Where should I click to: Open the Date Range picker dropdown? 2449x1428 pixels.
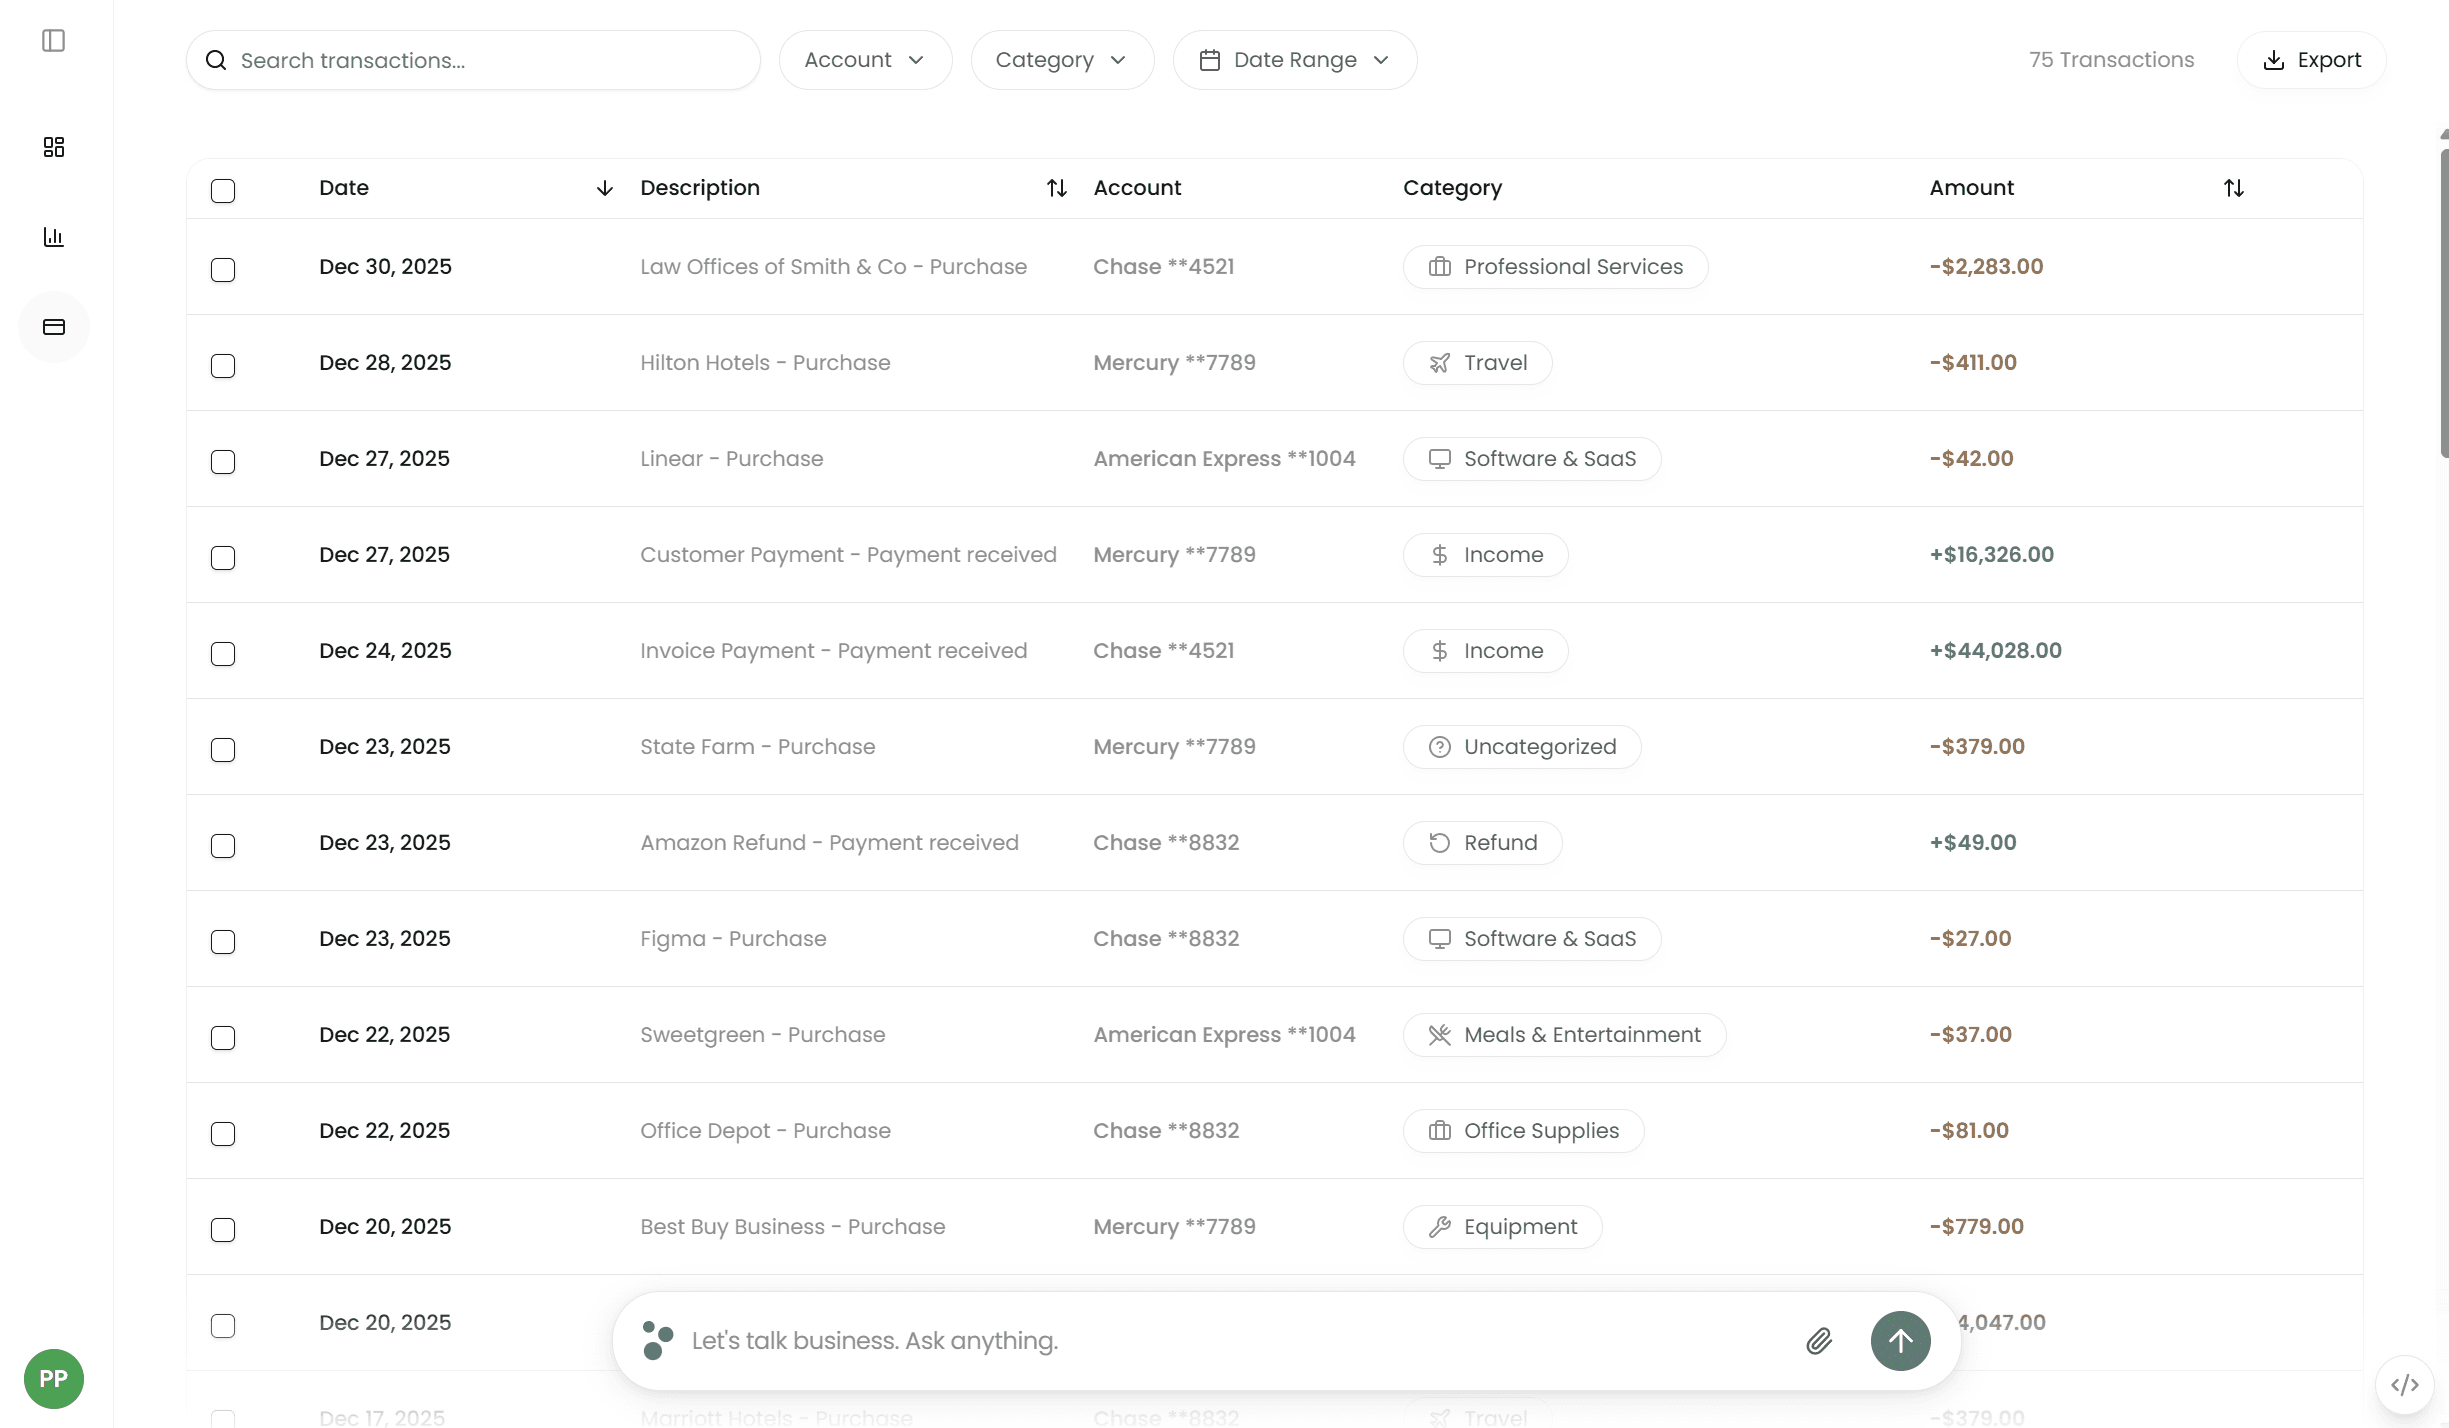click(x=1294, y=60)
